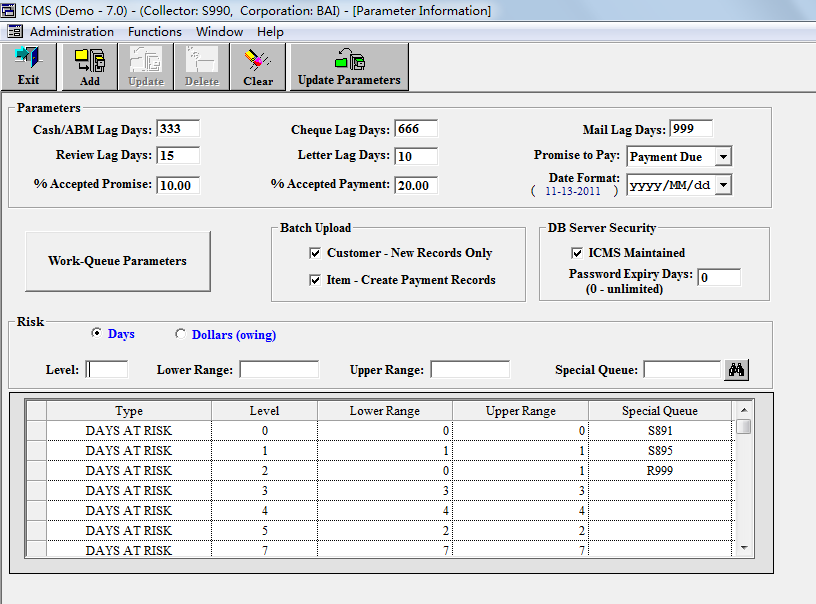Click the Update Parameters toolbar icon
The image size is (816, 604).
pyautogui.click(x=349, y=67)
